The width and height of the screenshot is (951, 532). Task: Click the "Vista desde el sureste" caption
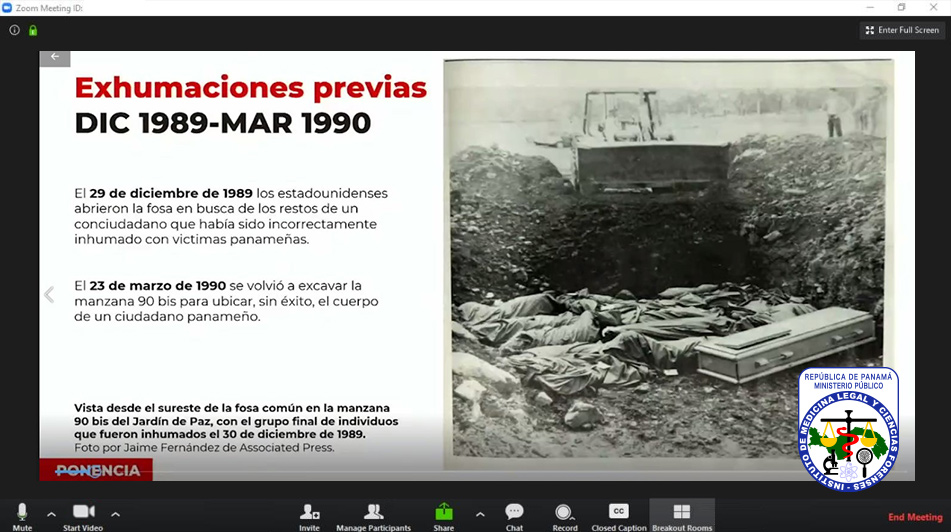tap(236, 421)
